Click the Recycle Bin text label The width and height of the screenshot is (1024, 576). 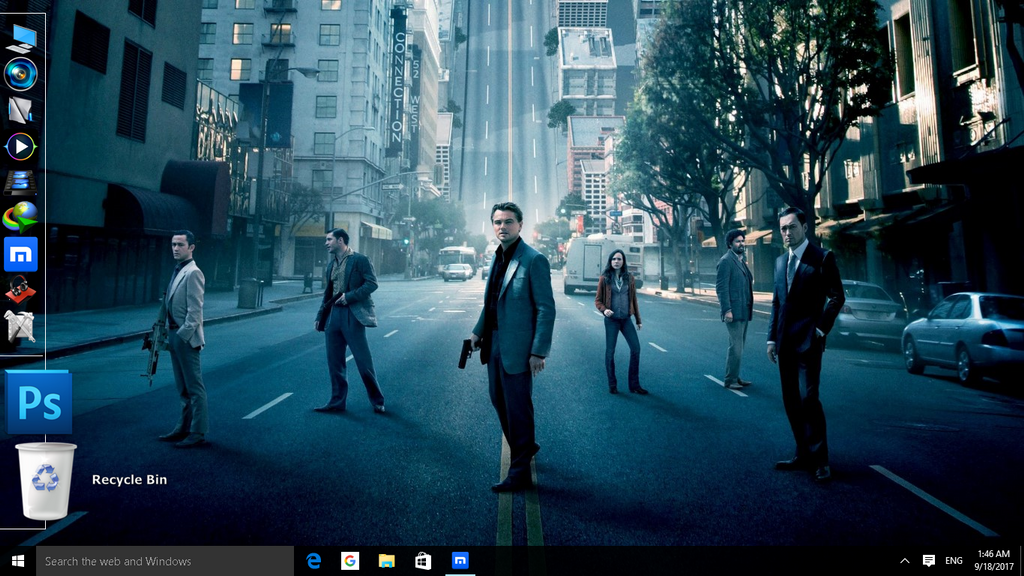point(129,479)
